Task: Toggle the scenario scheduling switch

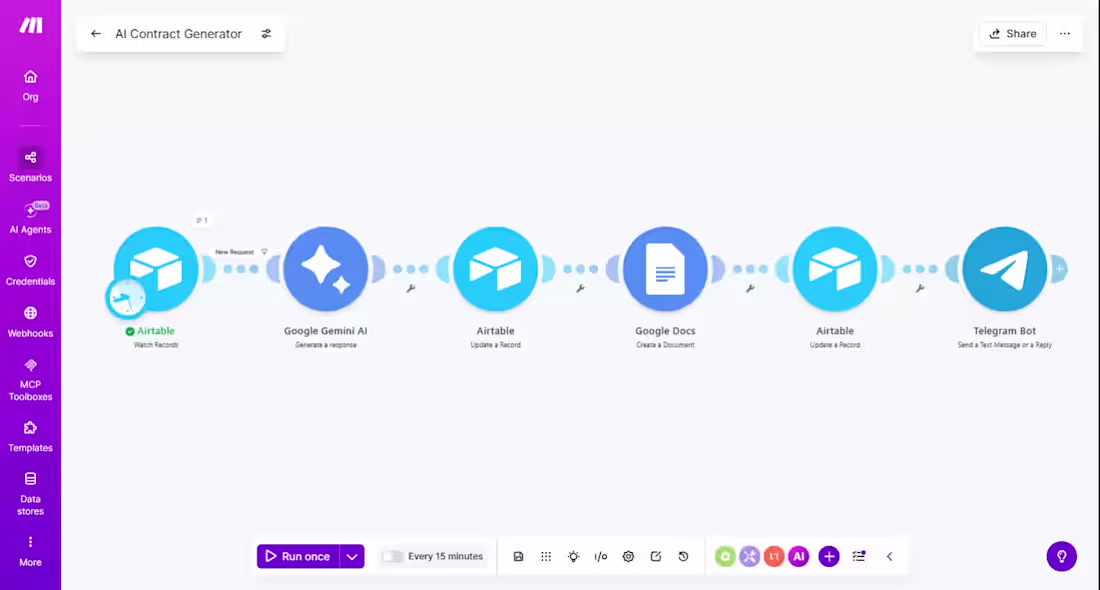Action: [x=392, y=556]
